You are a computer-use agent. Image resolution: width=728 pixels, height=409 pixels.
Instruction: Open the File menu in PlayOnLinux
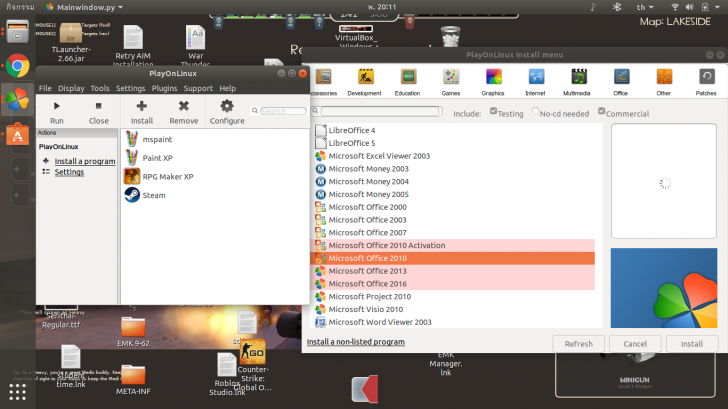click(45, 88)
